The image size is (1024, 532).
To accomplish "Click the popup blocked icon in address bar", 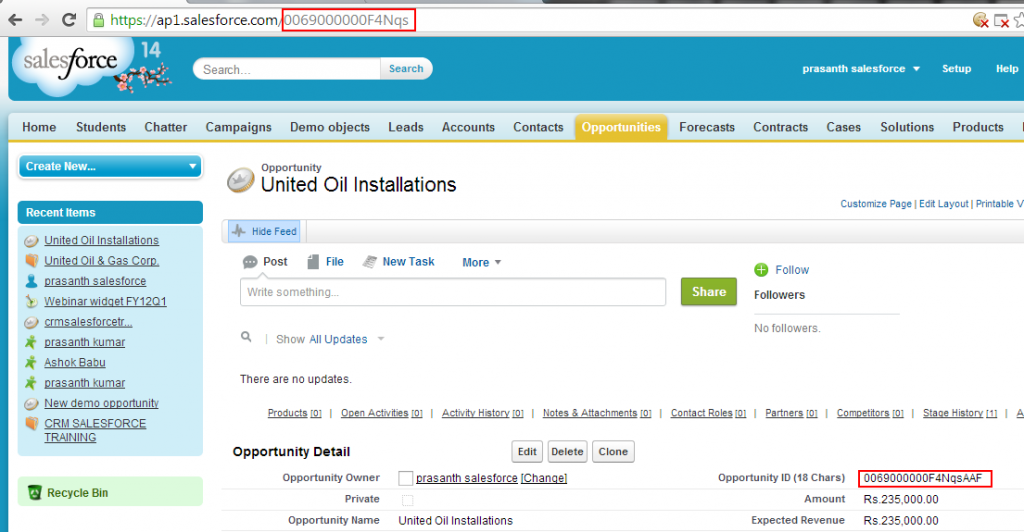I will 1001,21.
